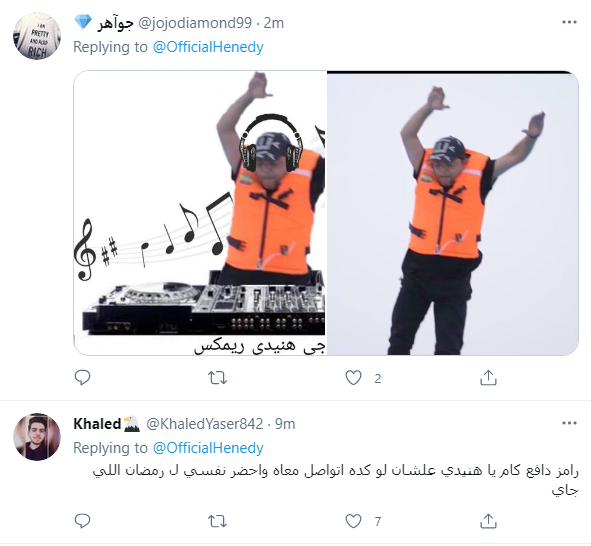Retweet Khaled's tweet

click(217, 522)
